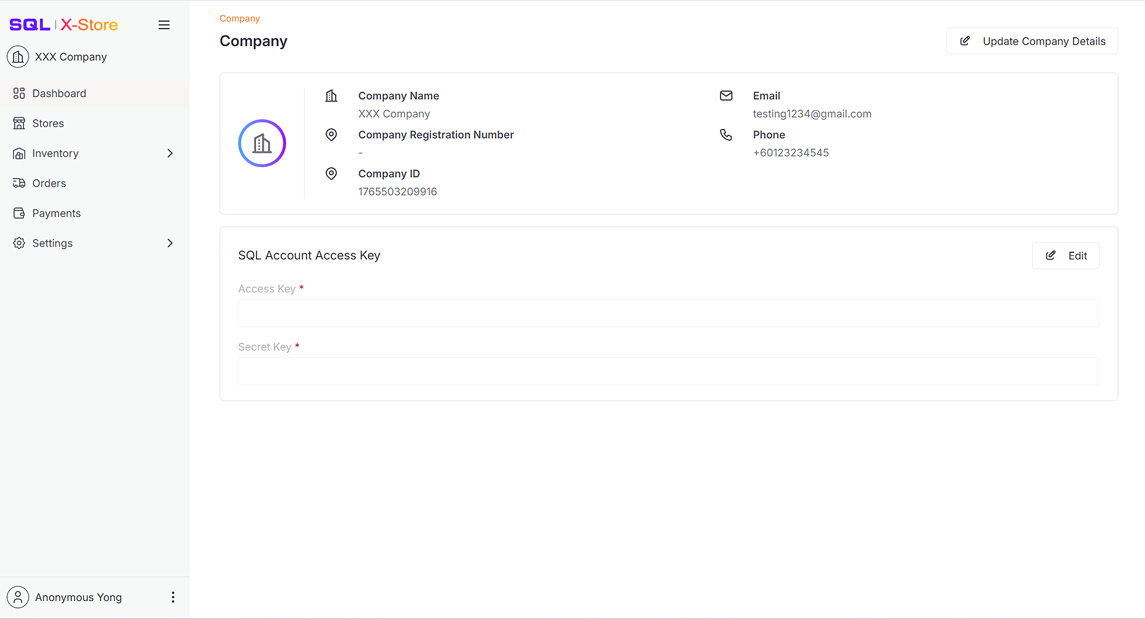Open the three-dot user options menu

tap(173, 597)
